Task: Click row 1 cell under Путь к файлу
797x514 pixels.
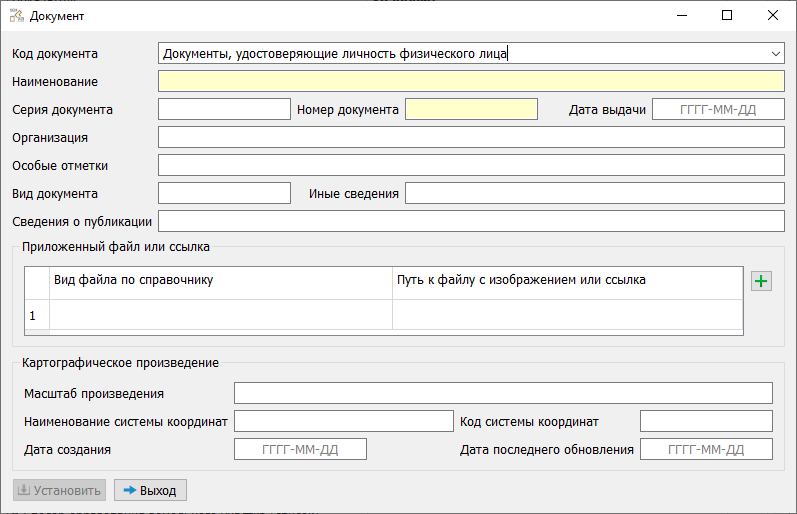Action: [566, 315]
